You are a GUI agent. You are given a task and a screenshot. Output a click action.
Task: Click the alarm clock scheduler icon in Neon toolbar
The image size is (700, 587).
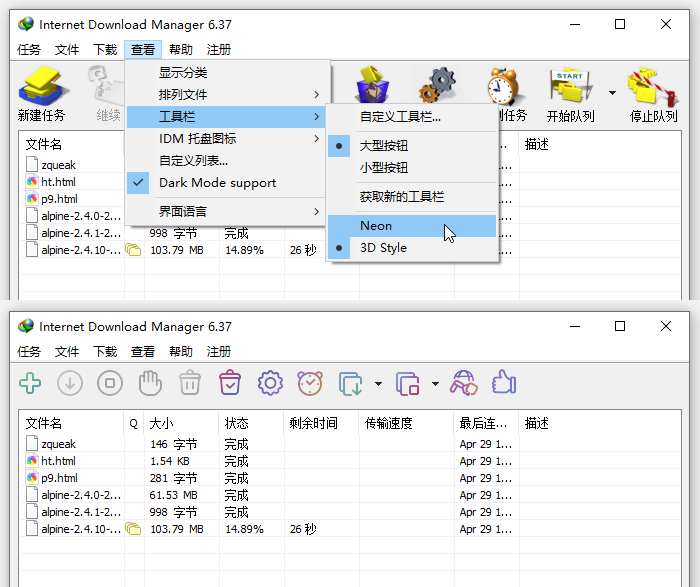pyautogui.click(x=310, y=383)
